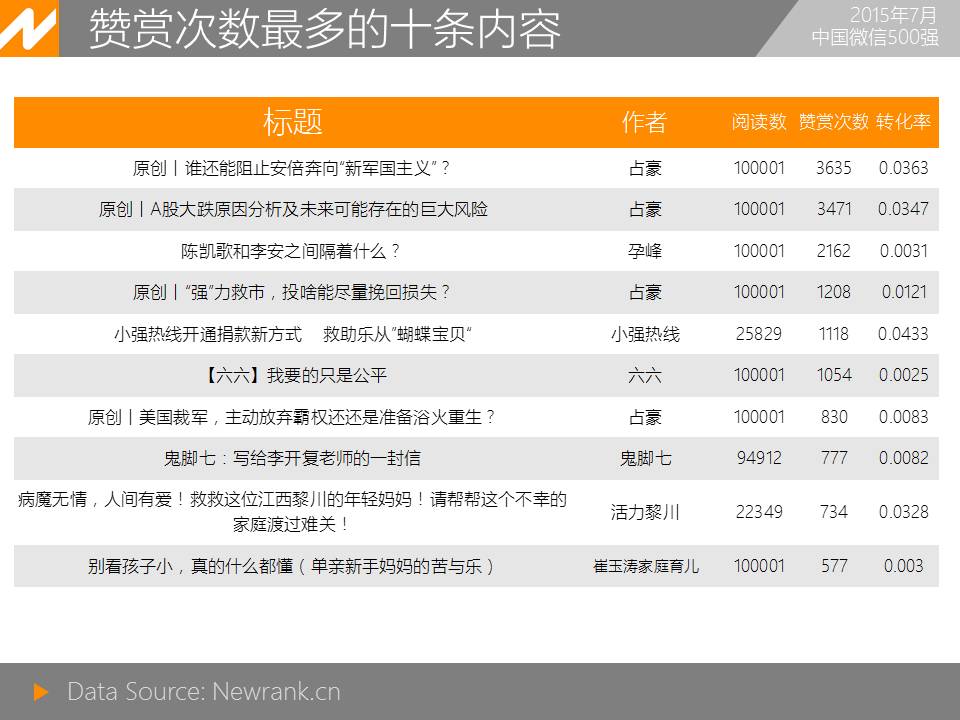Click the orange triangle before Data Source
This screenshot has width=960, height=720.
(x=41, y=691)
